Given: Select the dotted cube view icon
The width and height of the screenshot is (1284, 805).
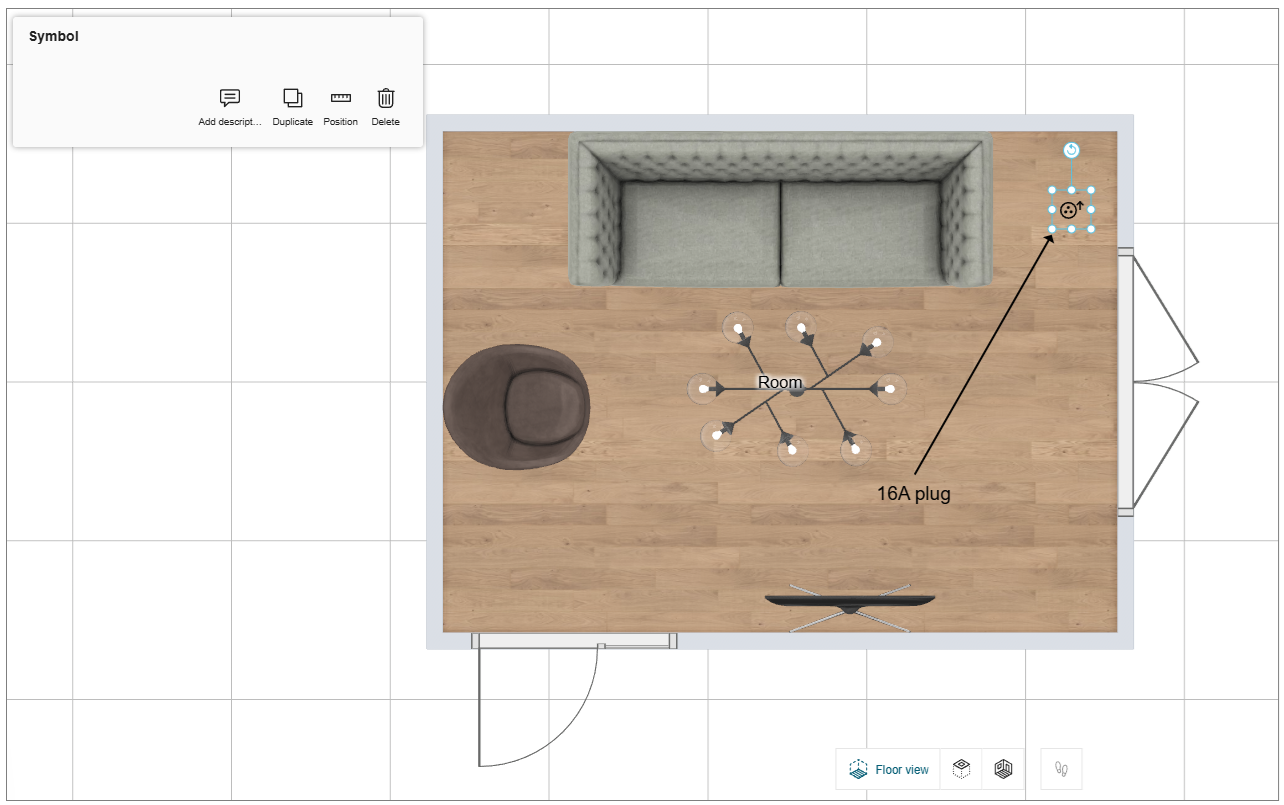Looking at the screenshot, I should (x=961, y=769).
